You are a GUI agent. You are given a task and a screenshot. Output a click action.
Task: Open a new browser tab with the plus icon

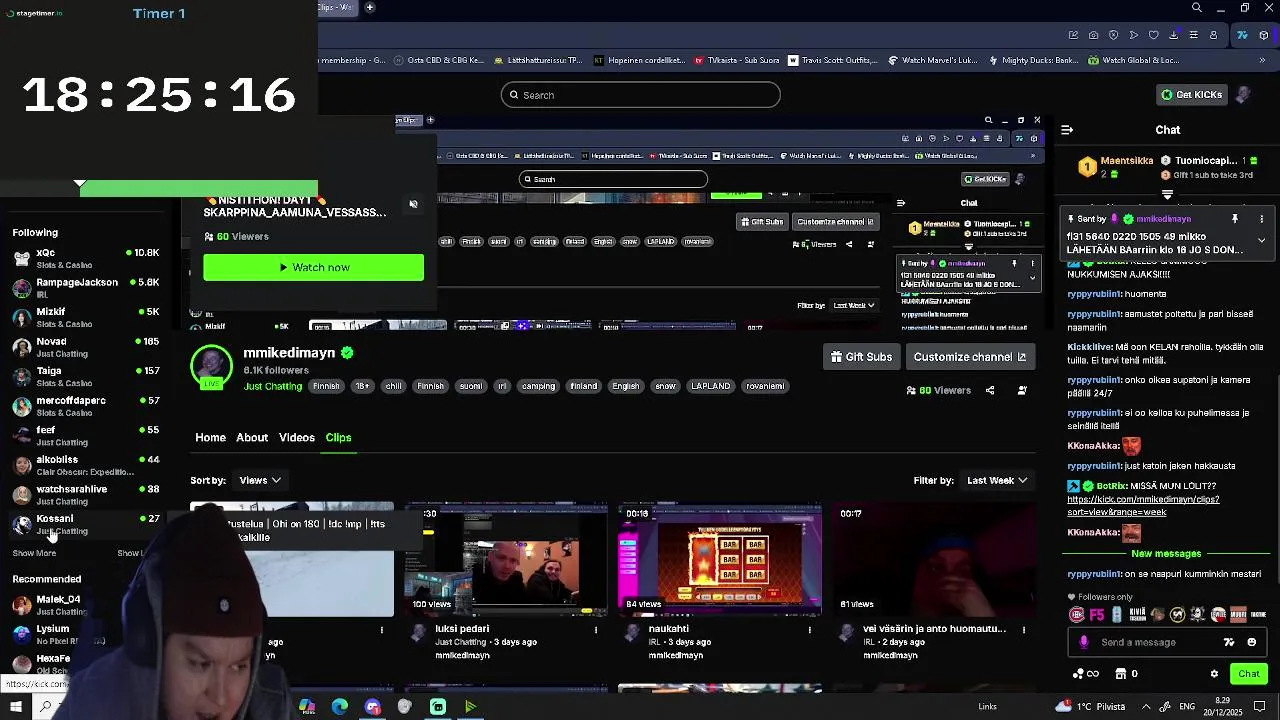(x=369, y=8)
